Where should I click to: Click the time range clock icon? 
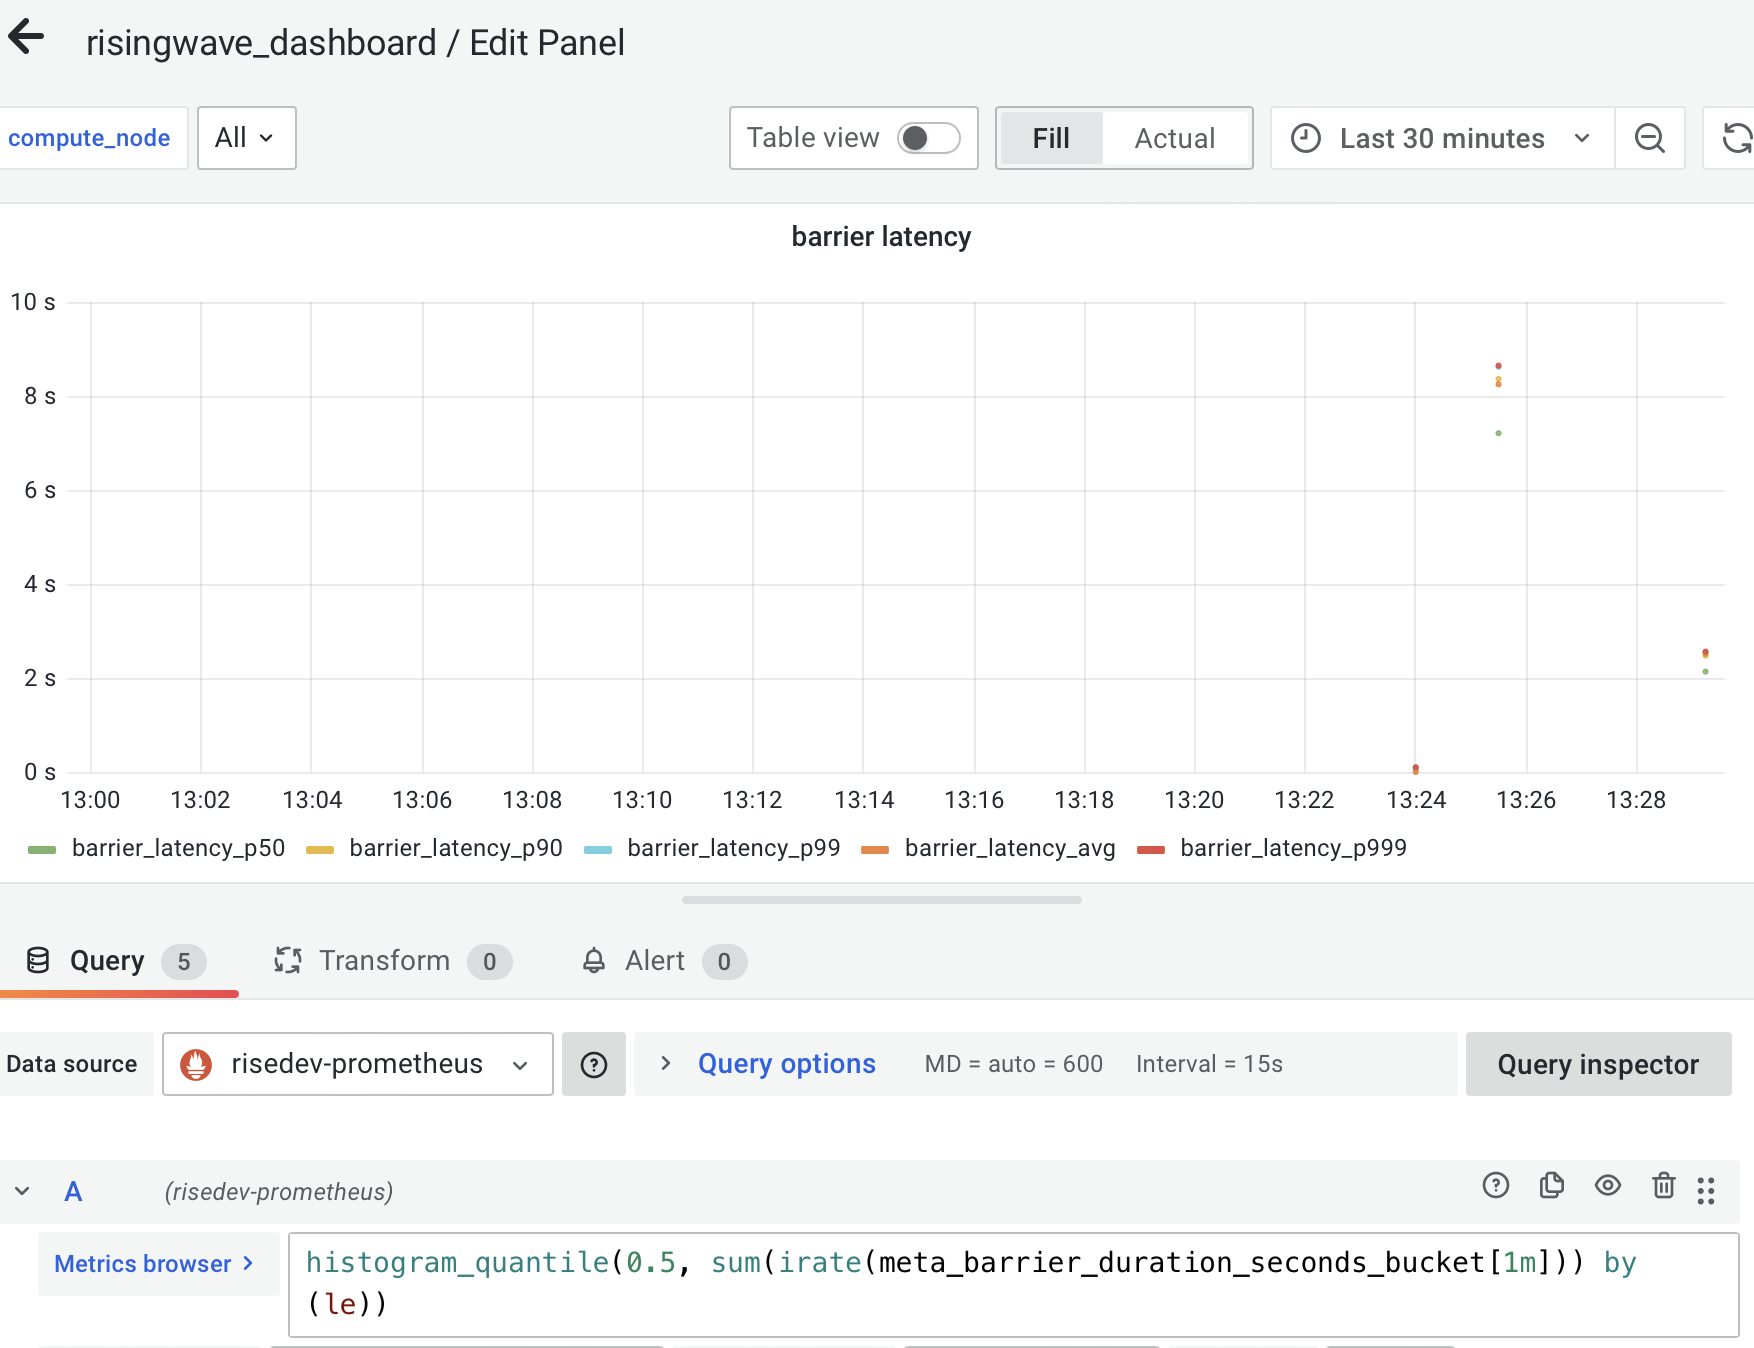point(1307,138)
